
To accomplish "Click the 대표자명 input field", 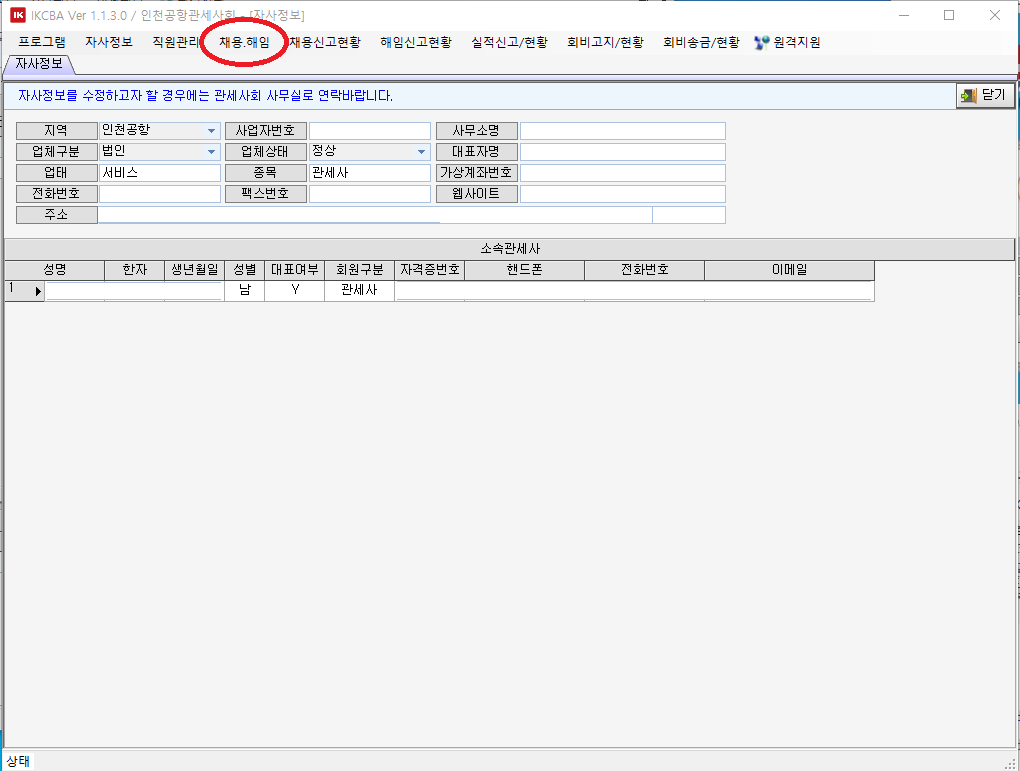I will click(x=622, y=152).
